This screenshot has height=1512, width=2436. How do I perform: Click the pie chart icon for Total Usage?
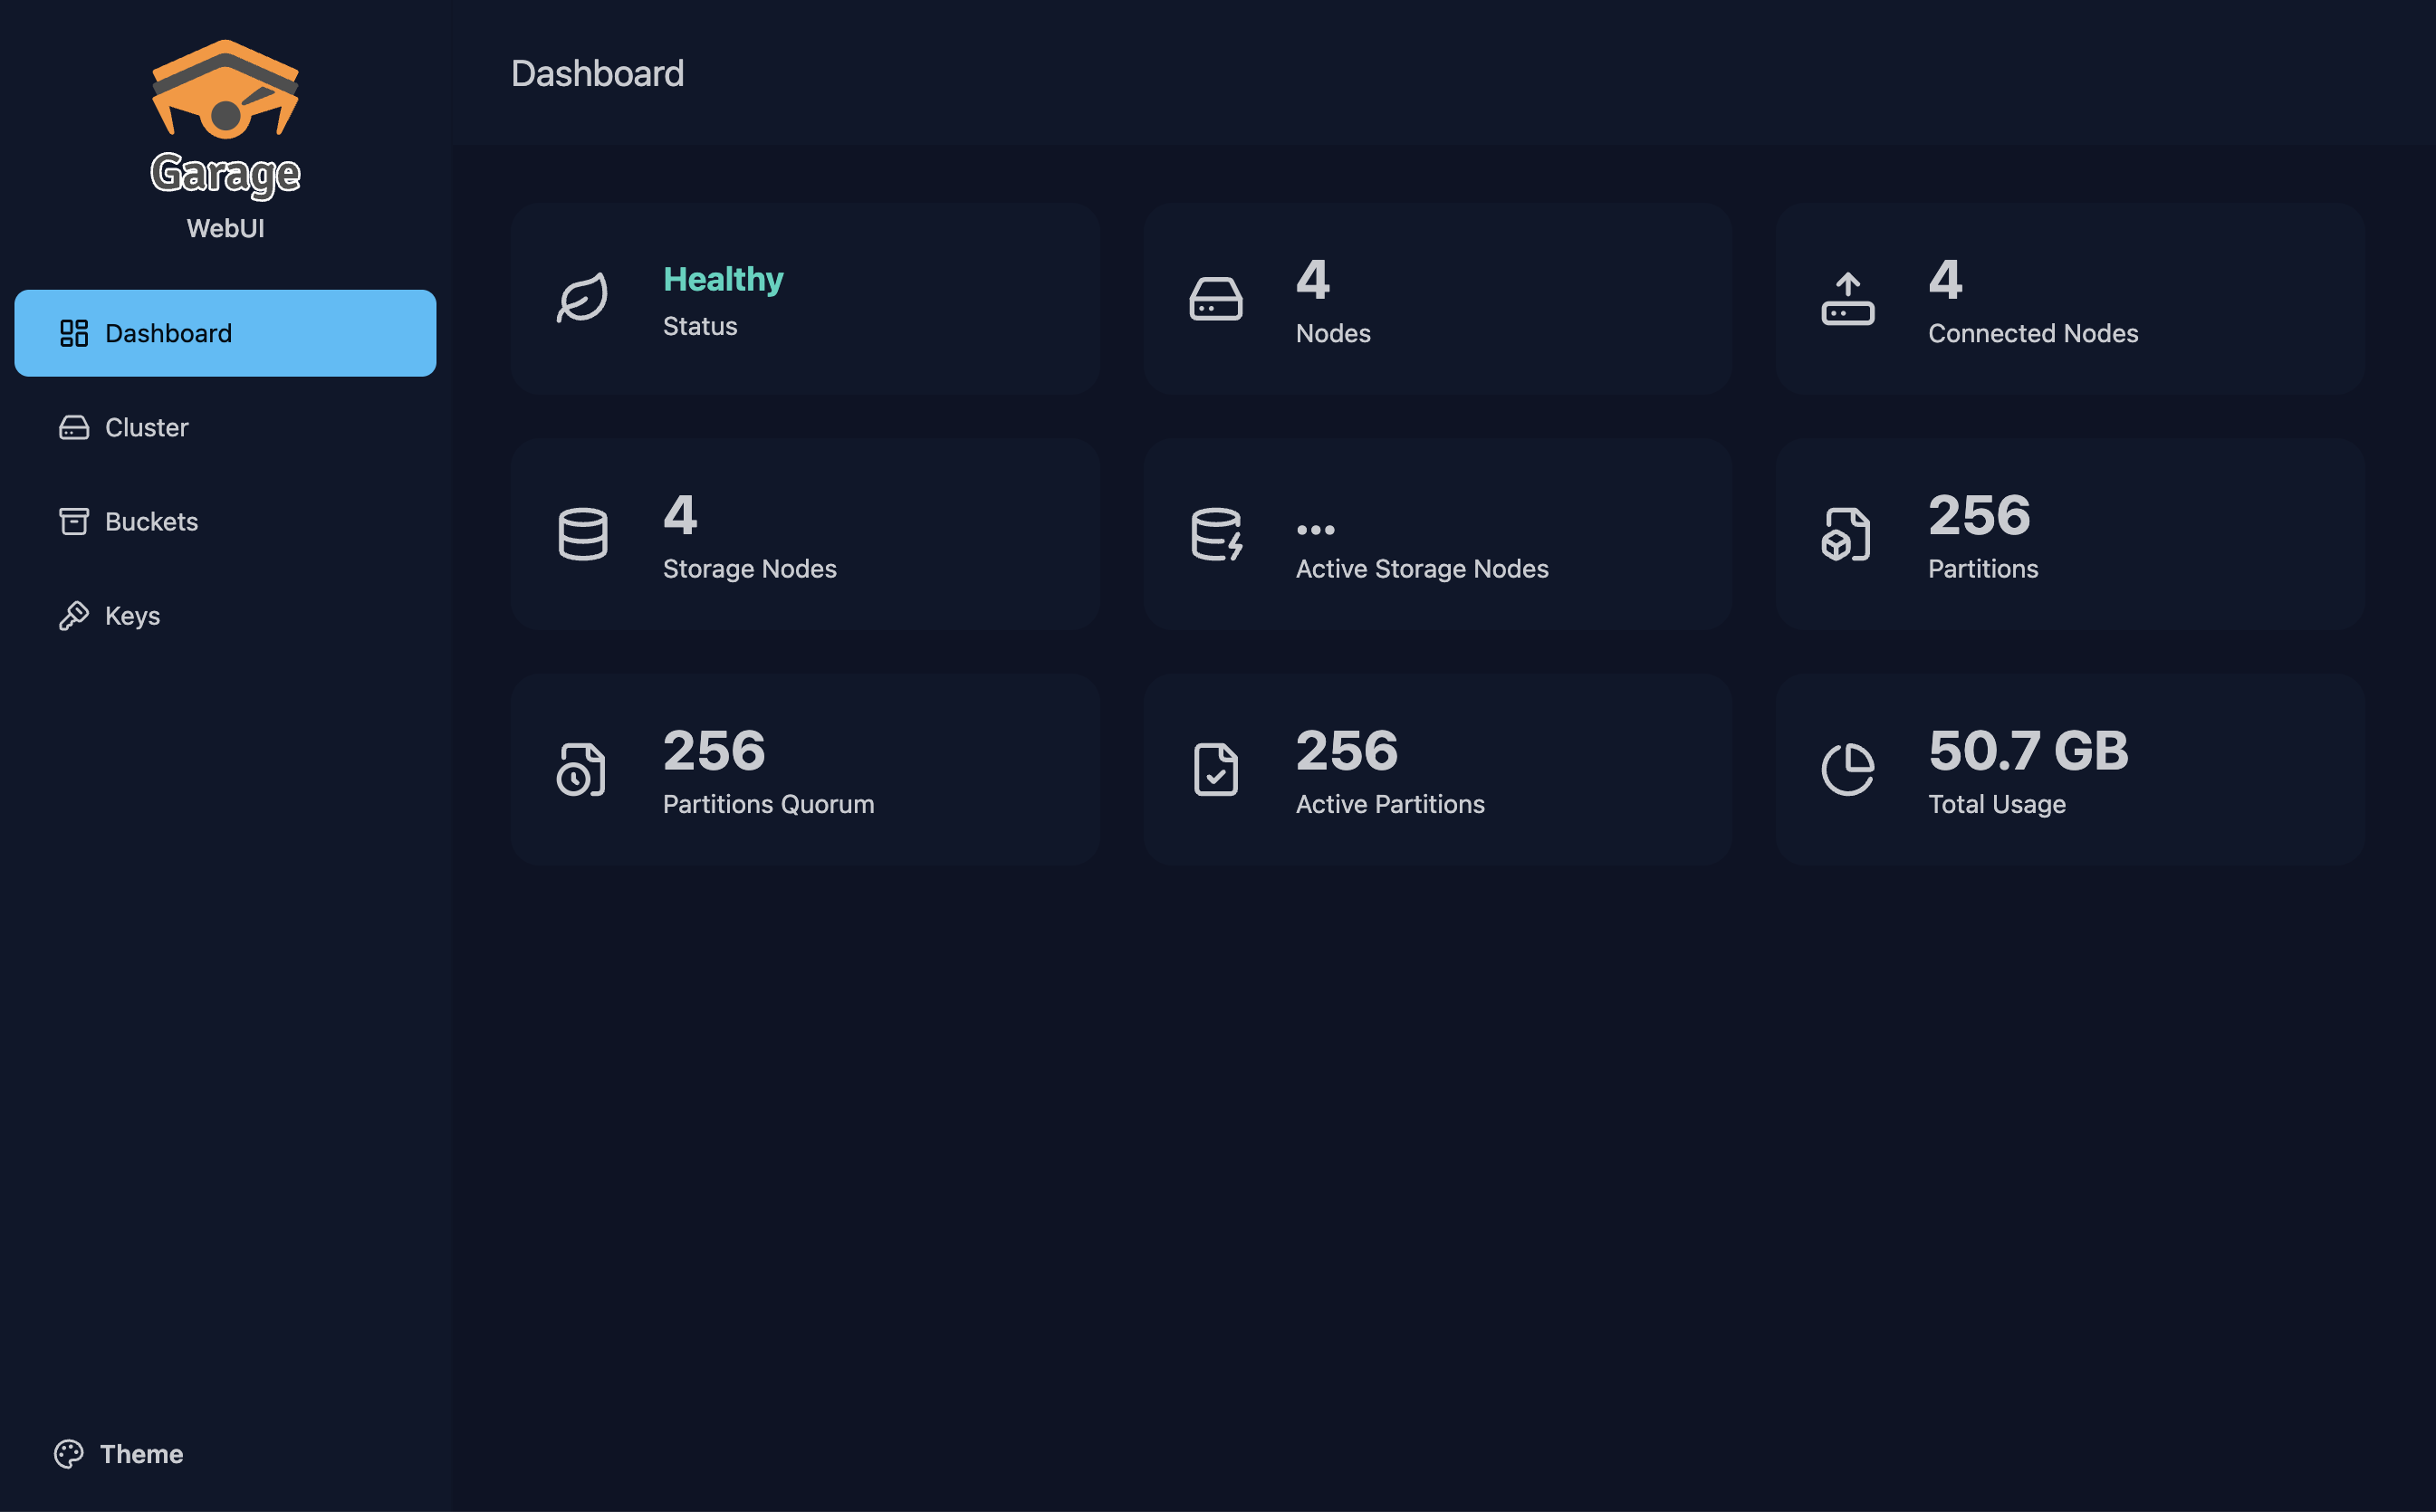(1847, 769)
